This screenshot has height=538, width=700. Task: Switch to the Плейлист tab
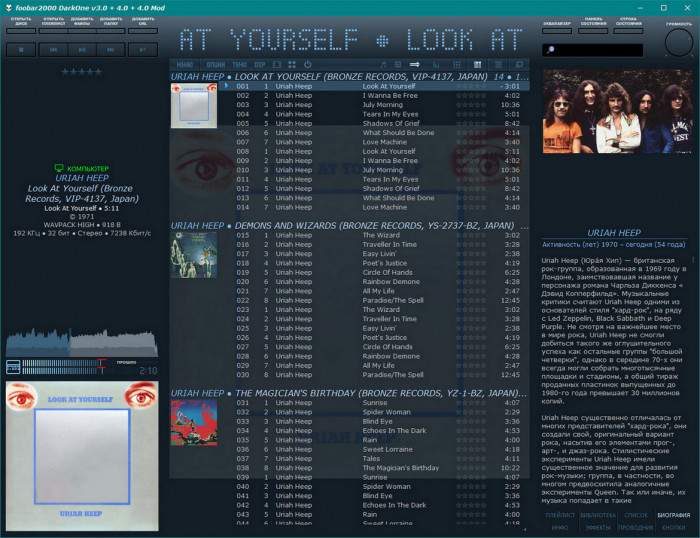point(560,515)
